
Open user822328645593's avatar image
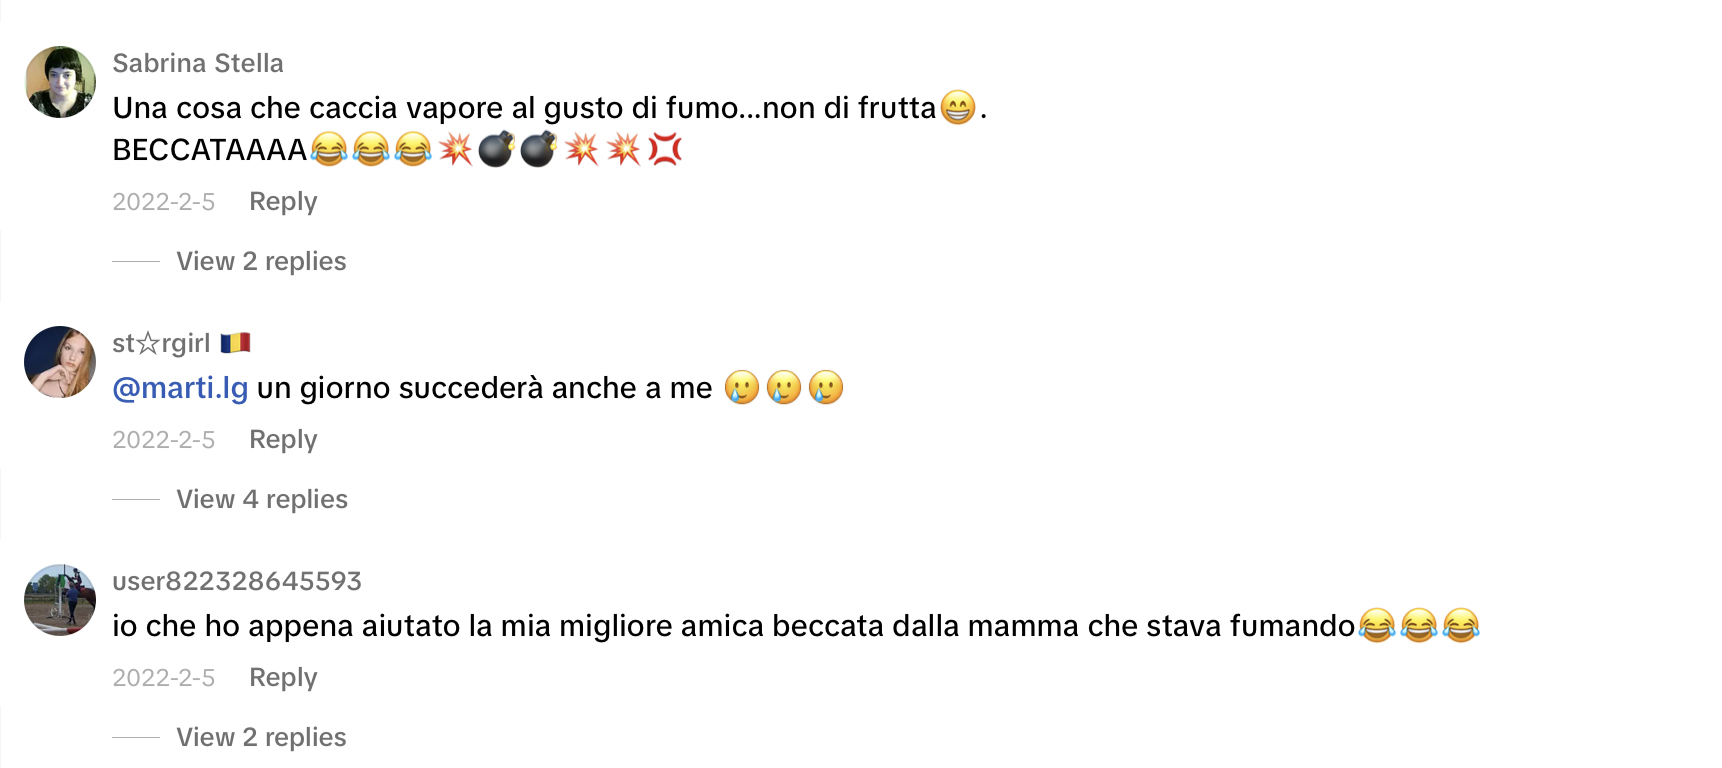click(60, 600)
